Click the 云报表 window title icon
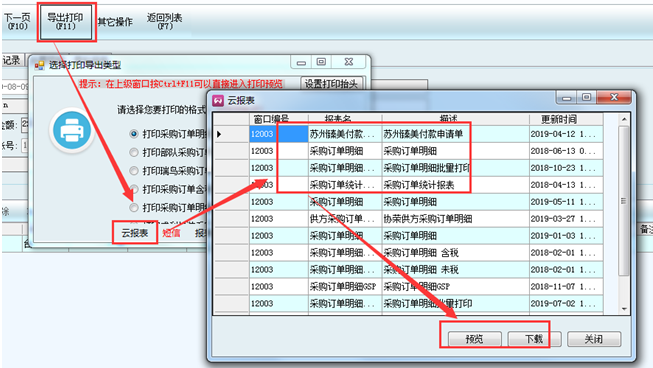 218,100
